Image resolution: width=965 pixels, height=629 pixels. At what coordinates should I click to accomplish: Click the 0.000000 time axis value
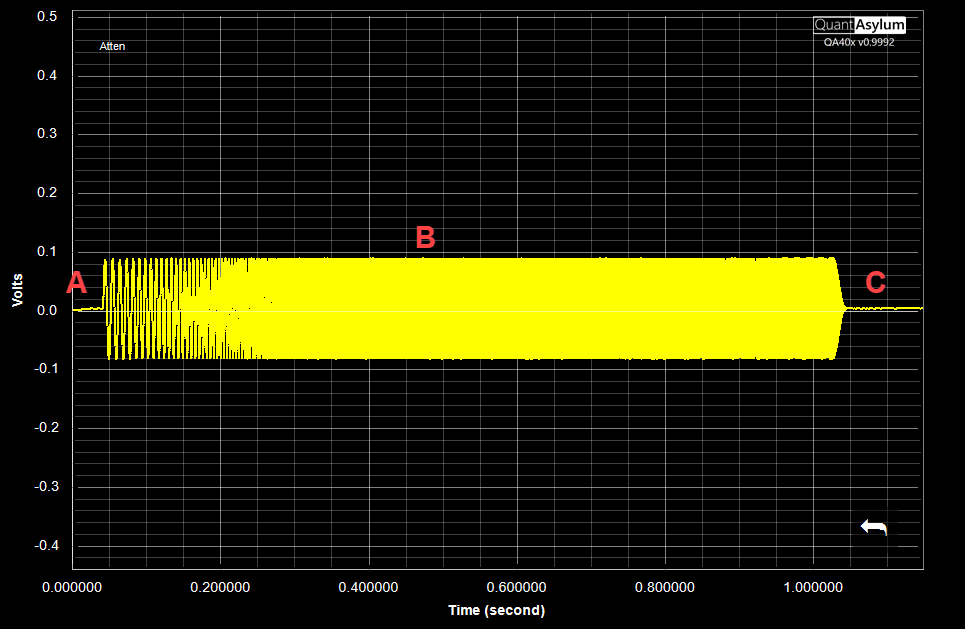tap(72, 587)
